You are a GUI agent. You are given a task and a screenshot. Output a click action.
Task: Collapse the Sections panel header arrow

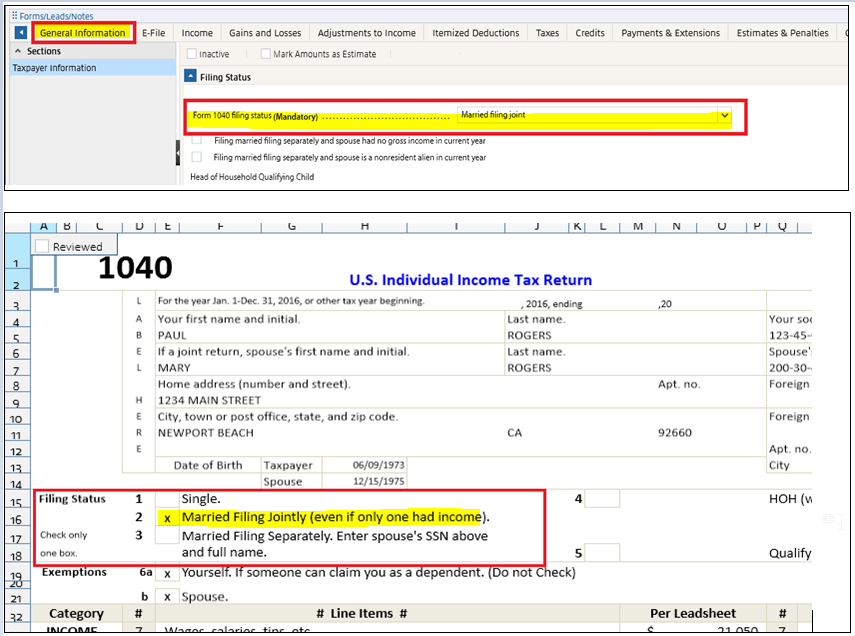click(x=18, y=51)
